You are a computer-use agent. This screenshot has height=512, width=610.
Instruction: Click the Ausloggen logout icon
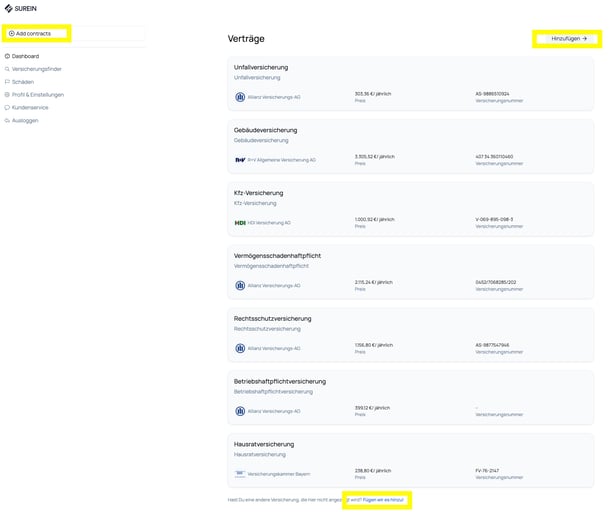point(7,120)
